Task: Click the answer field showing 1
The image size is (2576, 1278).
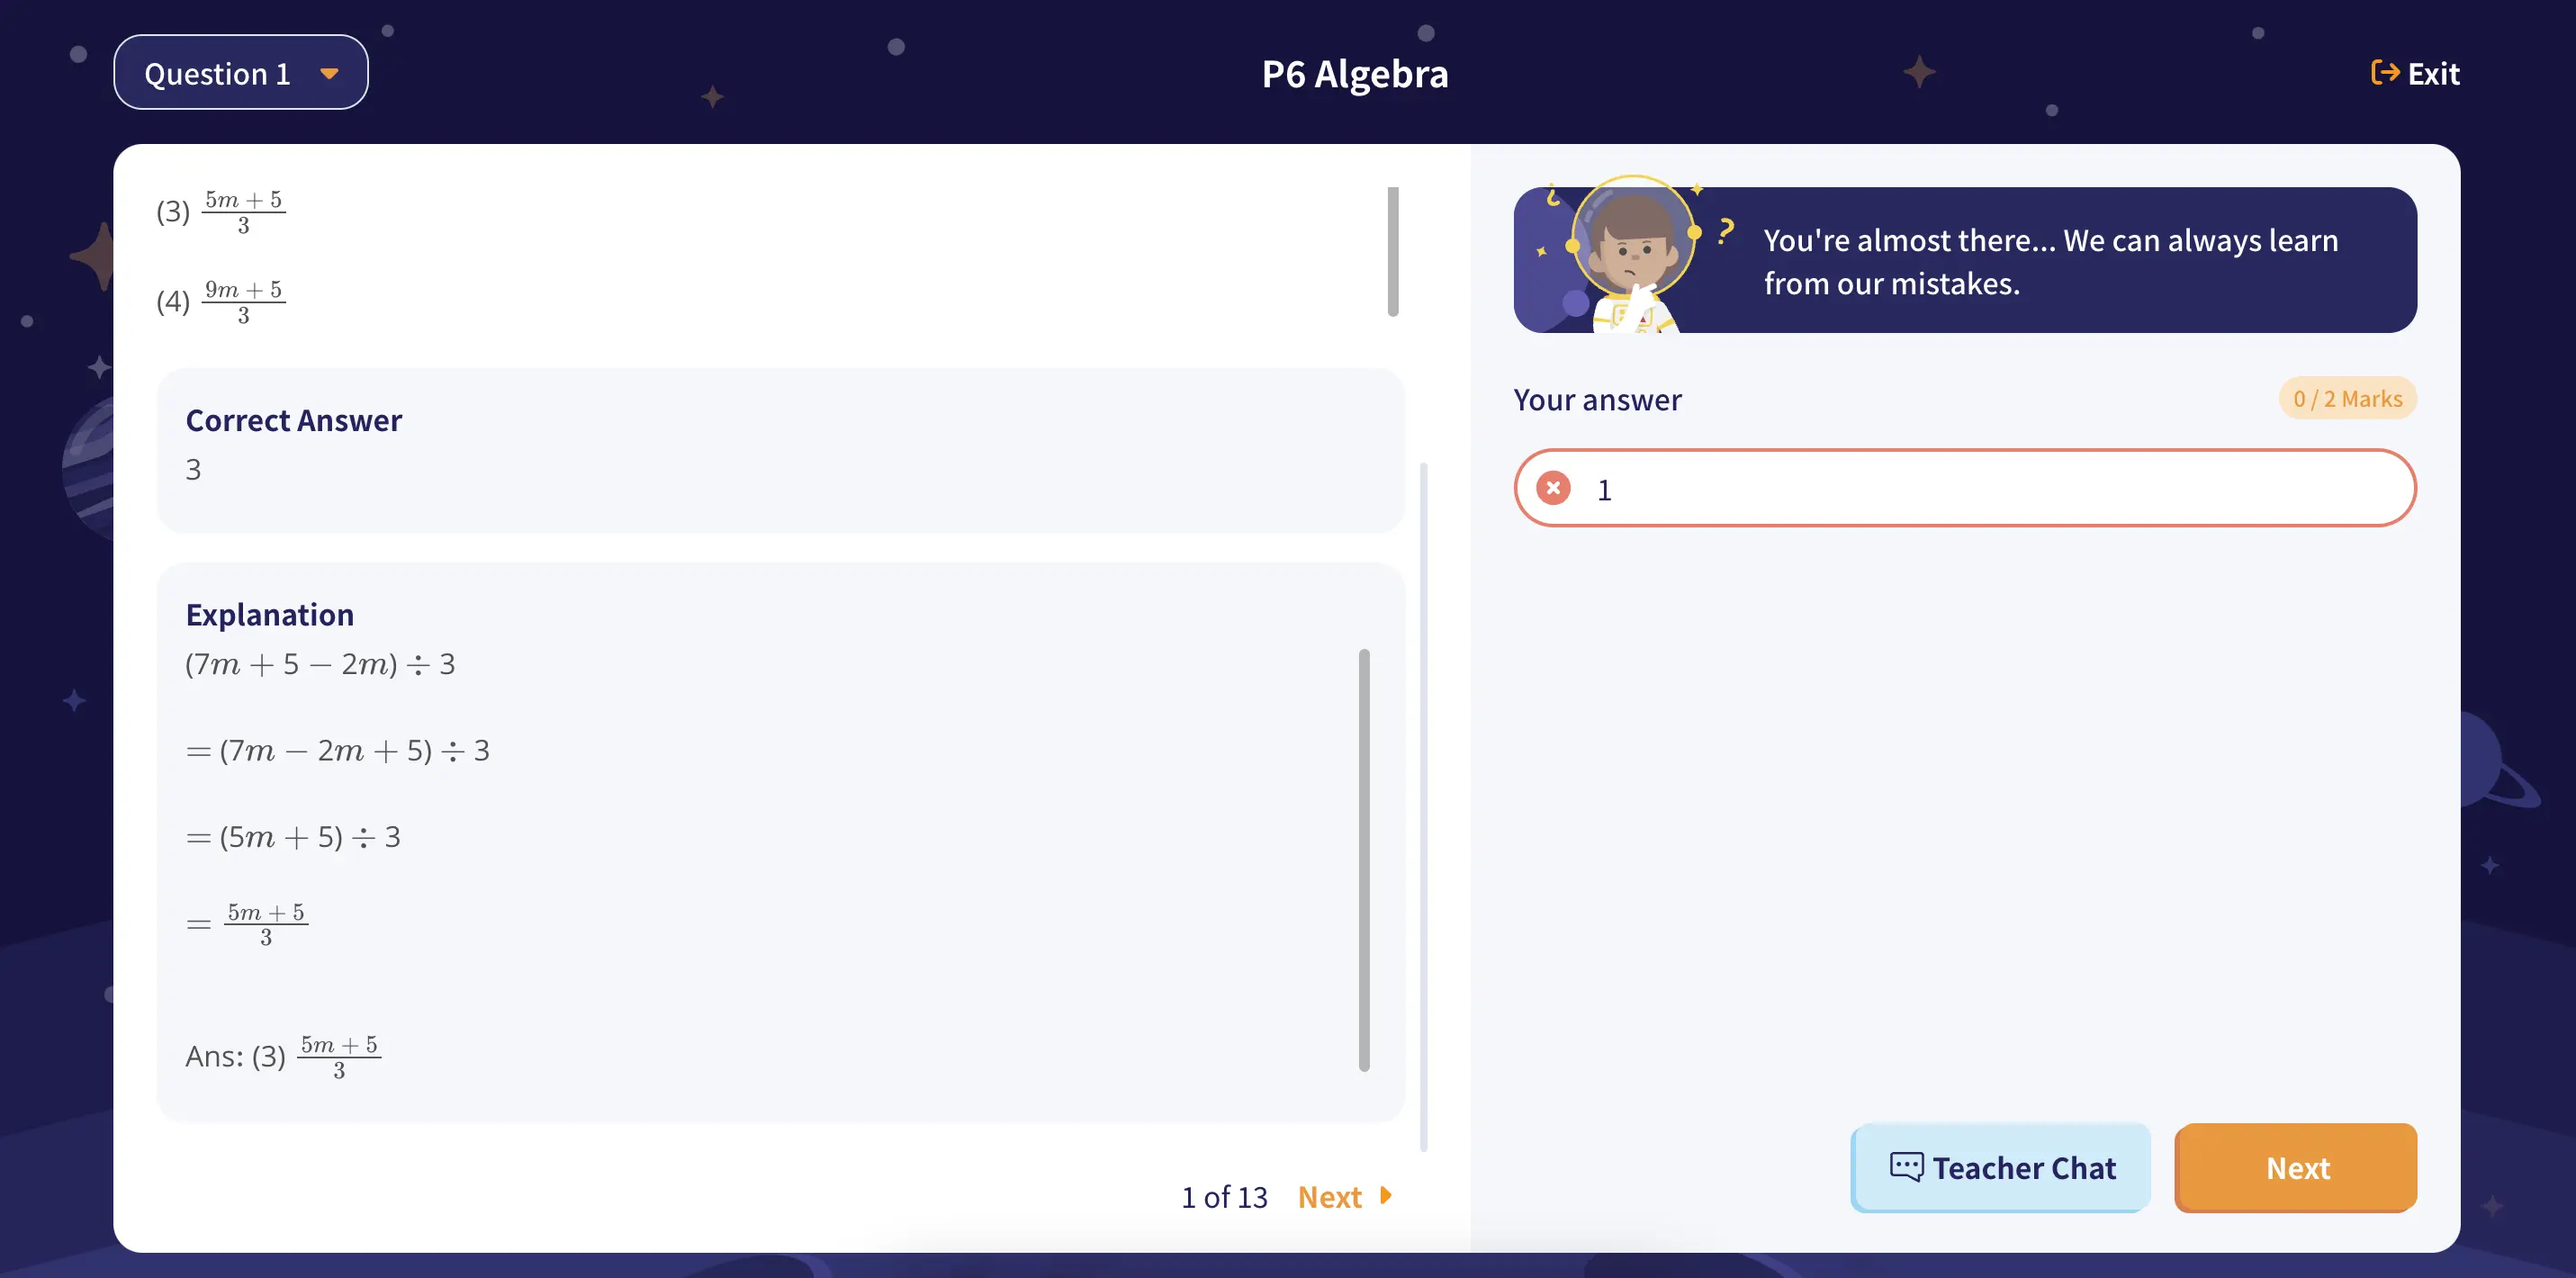Action: (x=1965, y=488)
